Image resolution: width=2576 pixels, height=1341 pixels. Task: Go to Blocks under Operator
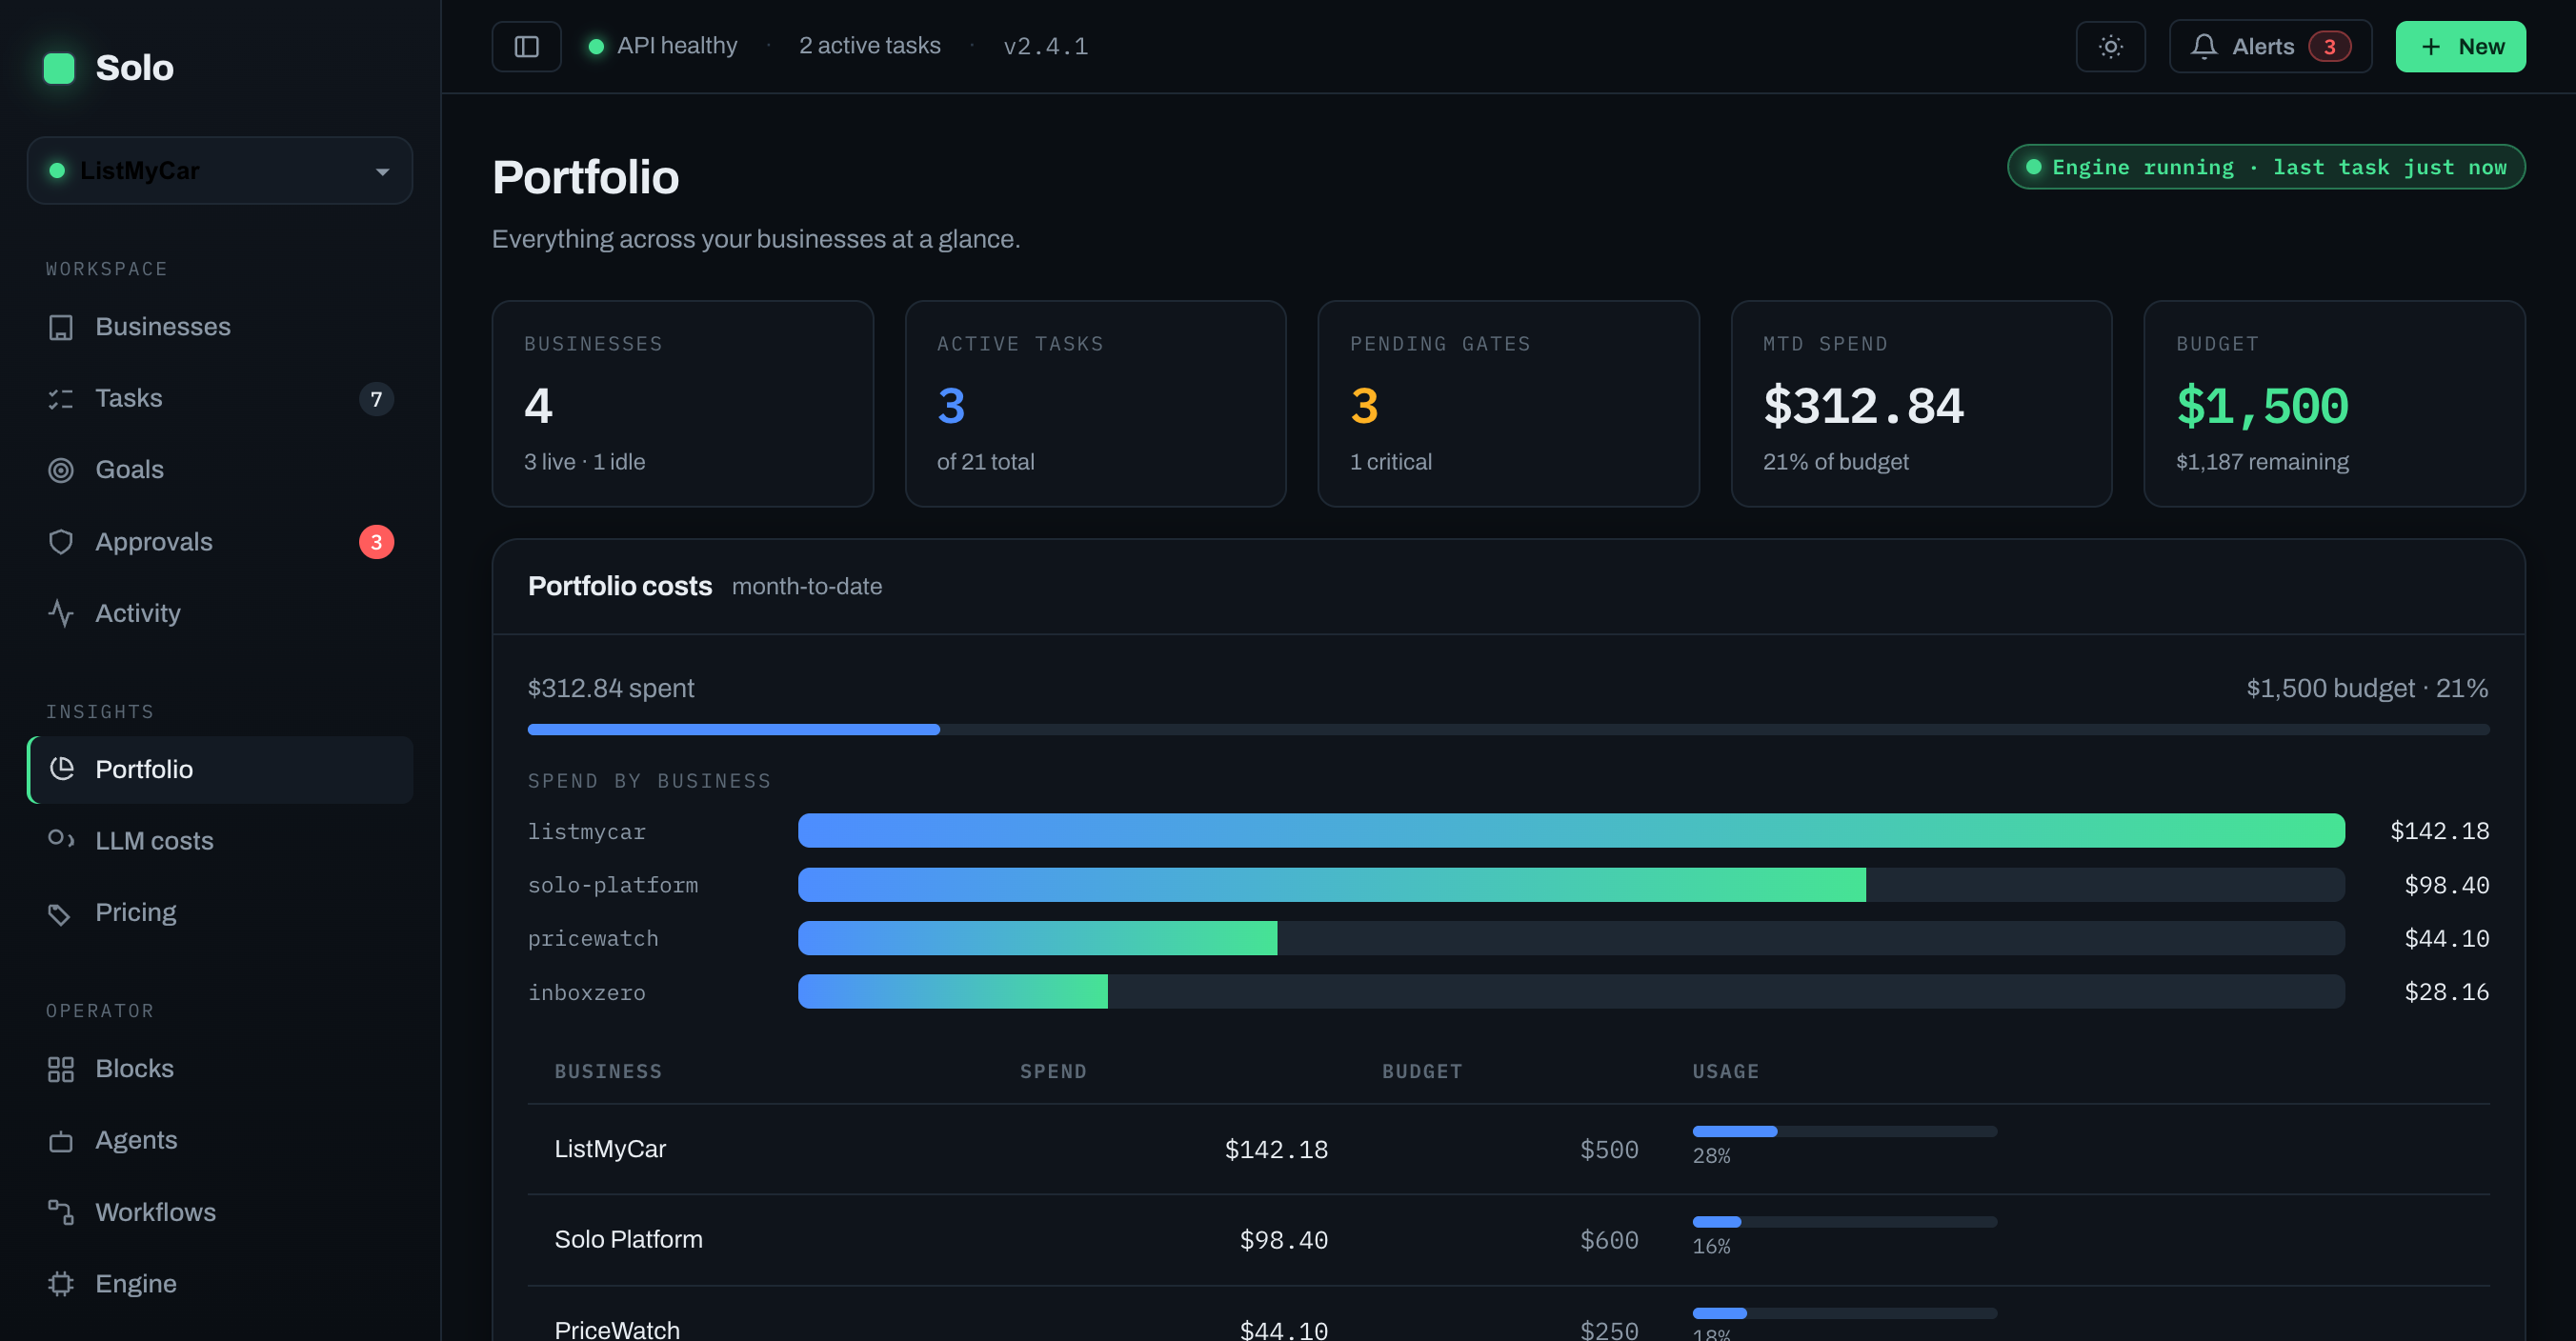(220, 1069)
